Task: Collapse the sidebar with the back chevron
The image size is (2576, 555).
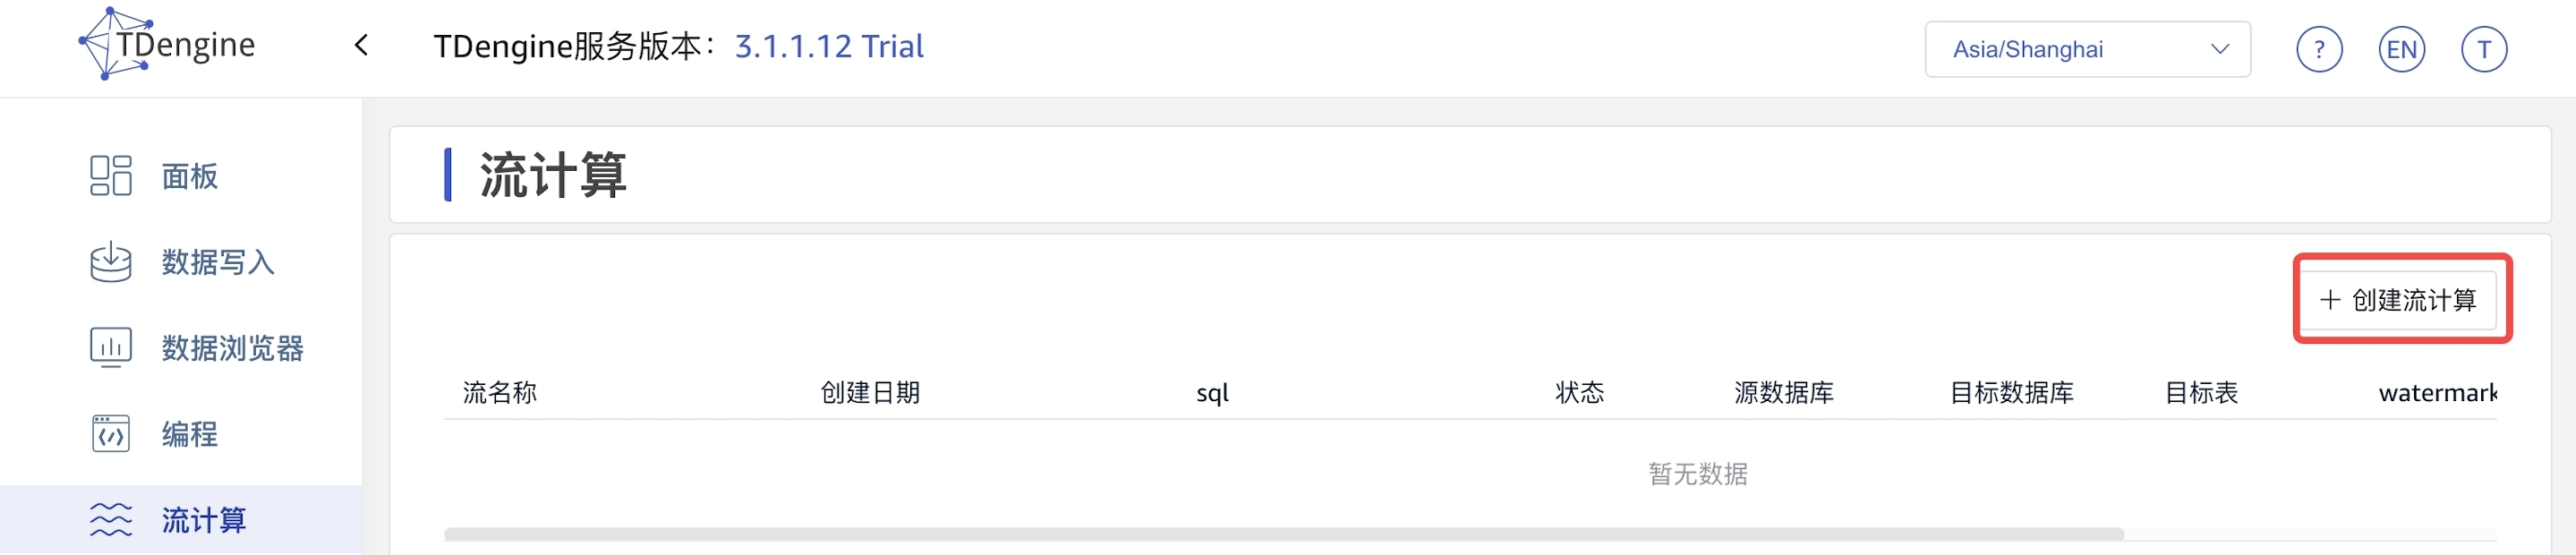Action: tap(362, 46)
